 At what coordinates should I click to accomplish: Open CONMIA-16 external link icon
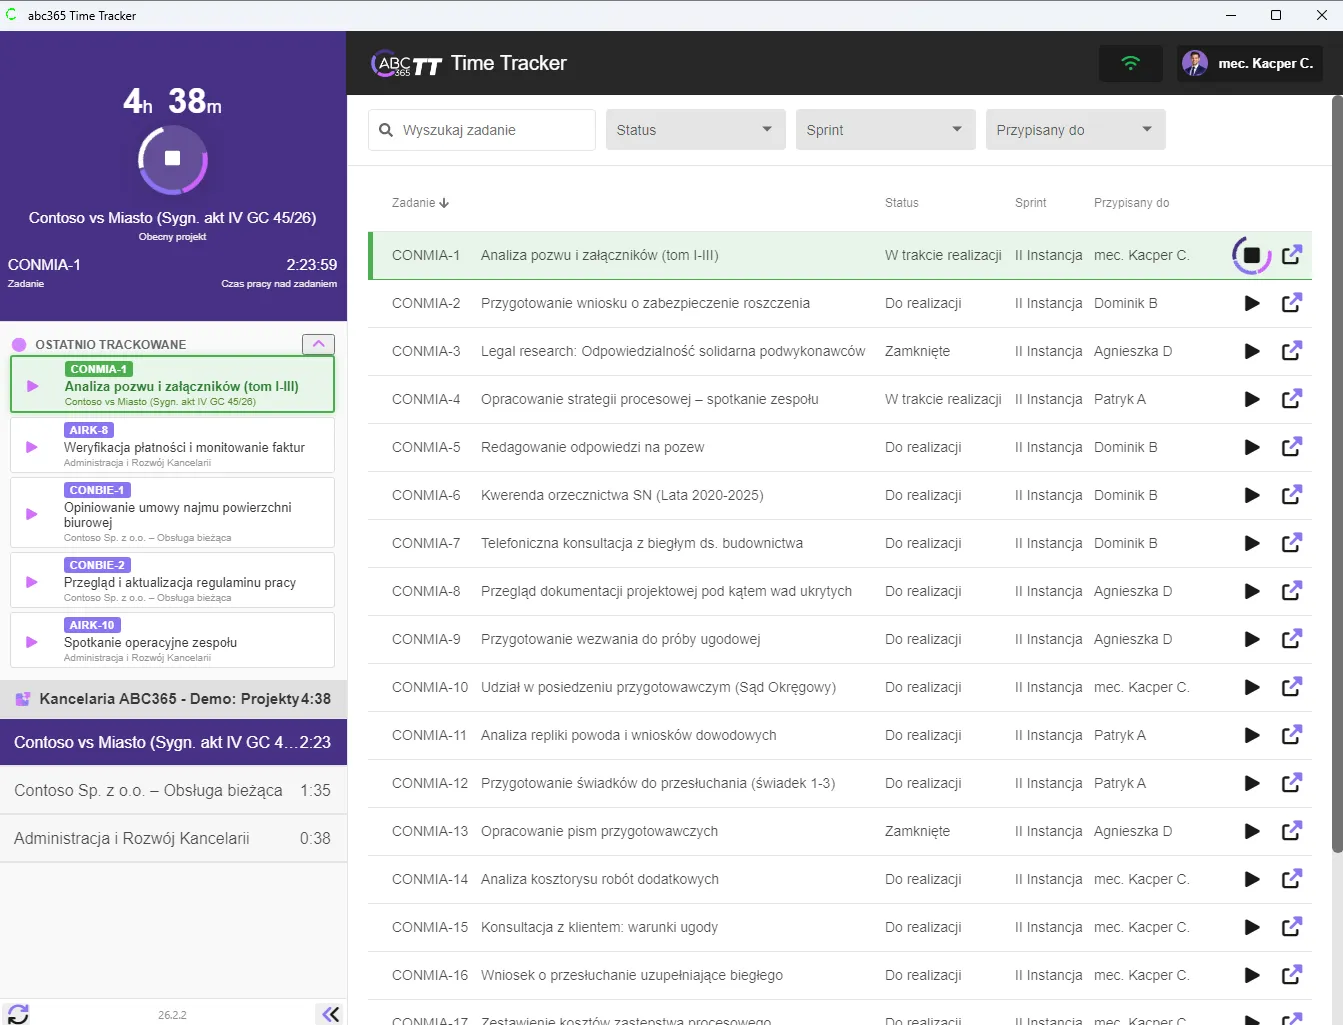tap(1292, 974)
